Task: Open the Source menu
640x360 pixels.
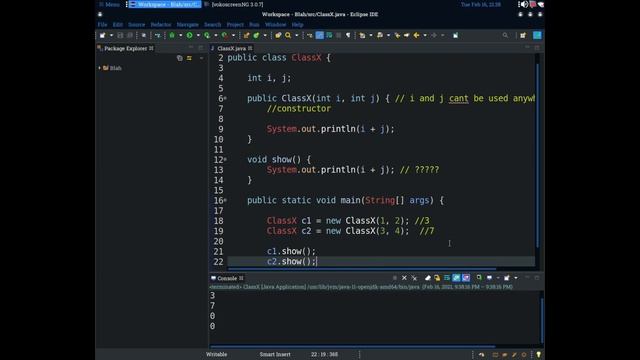Action: [136, 24]
